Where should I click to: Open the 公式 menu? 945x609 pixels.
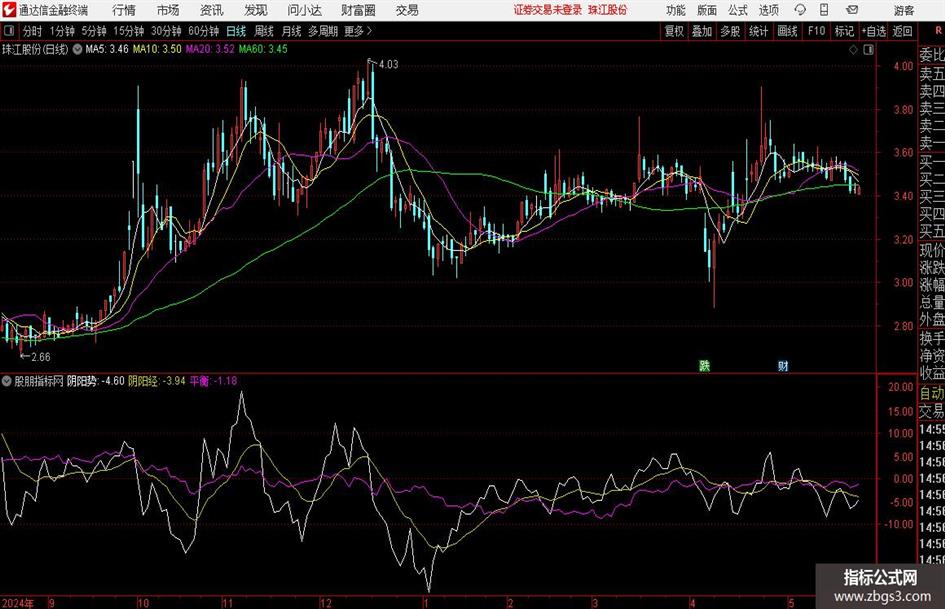coord(738,10)
